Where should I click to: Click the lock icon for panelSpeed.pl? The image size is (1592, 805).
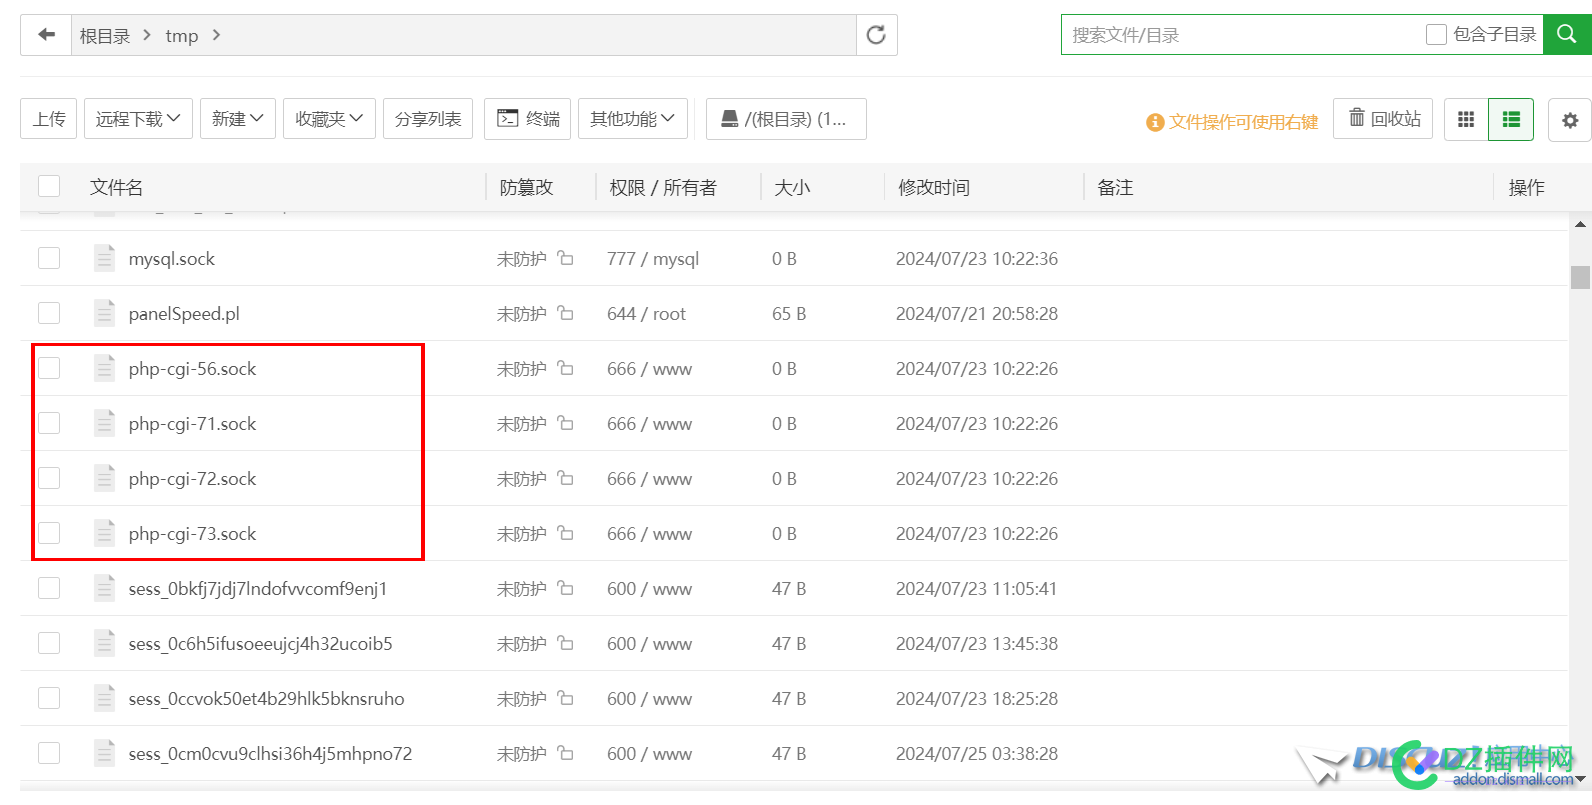(x=565, y=313)
